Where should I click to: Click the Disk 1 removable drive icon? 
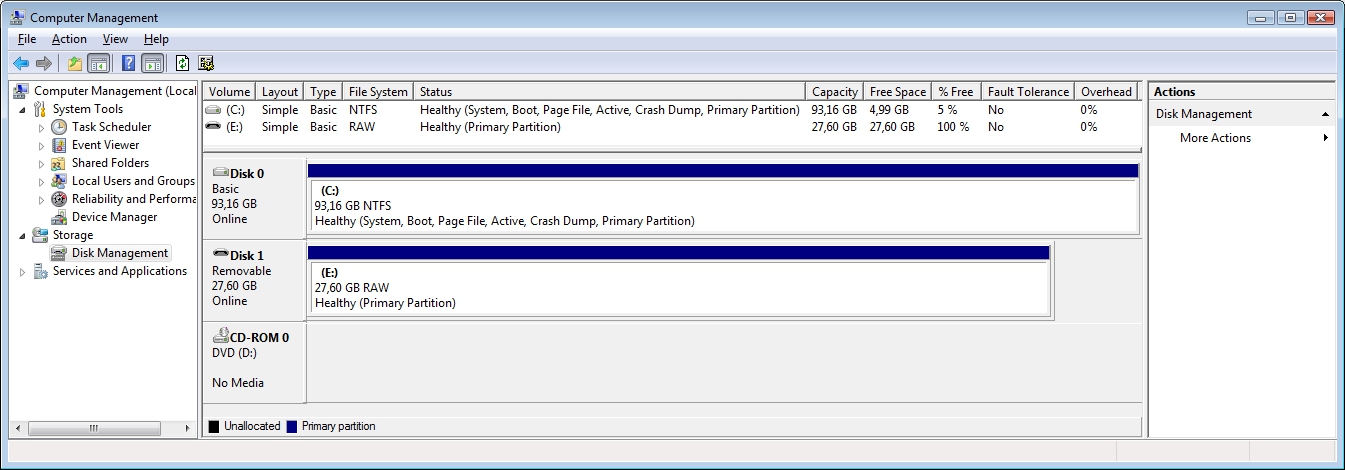tap(221, 254)
